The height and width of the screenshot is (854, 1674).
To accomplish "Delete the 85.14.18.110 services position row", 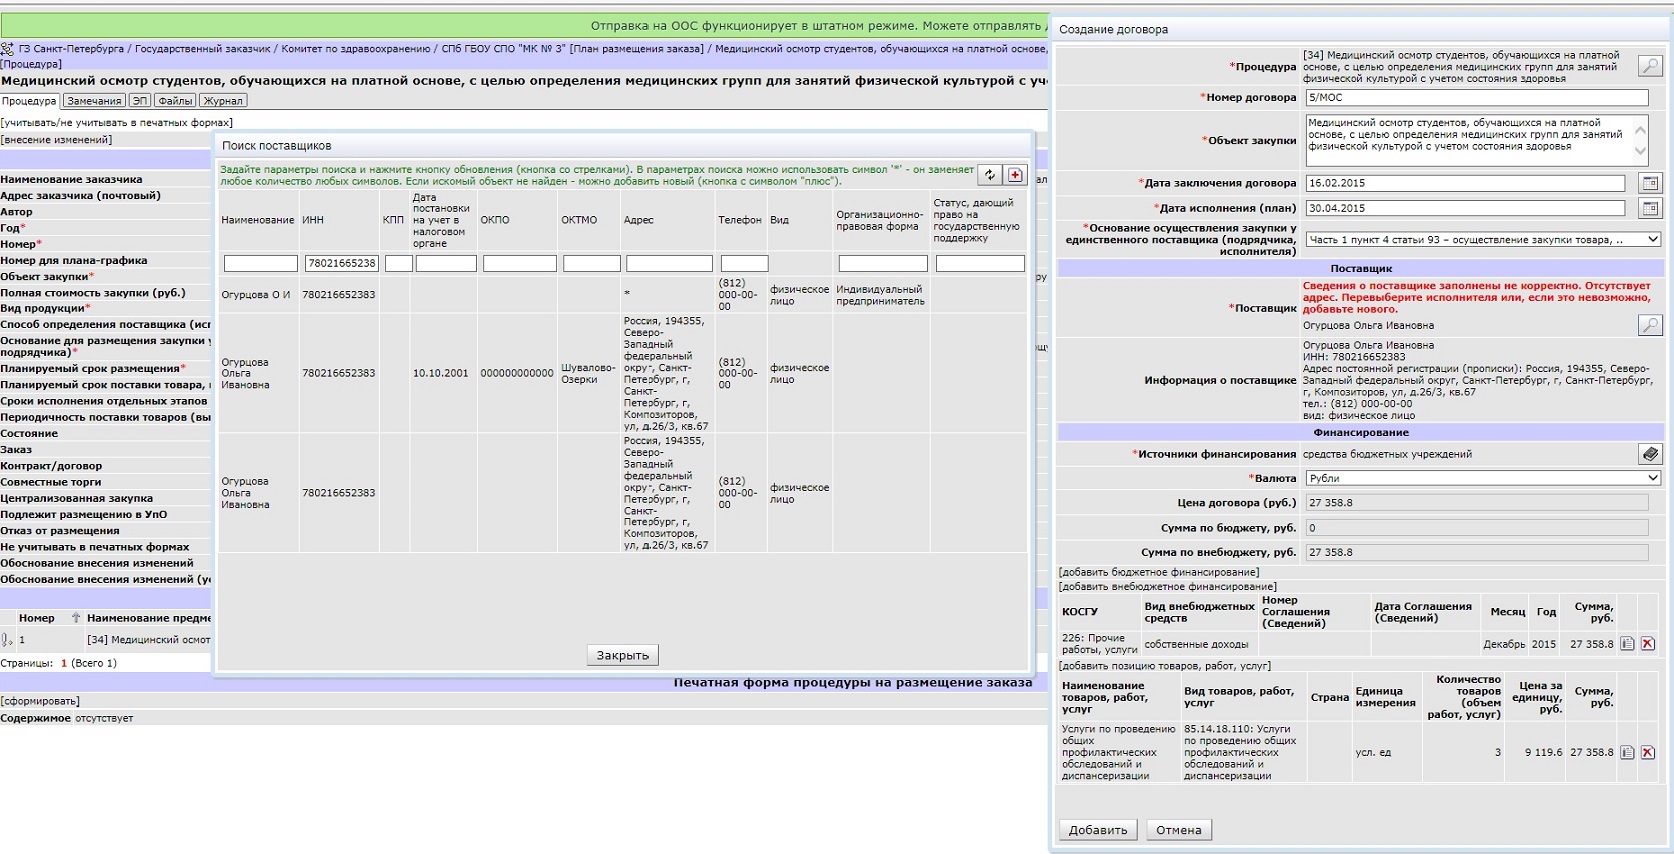I will [1648, 752].
